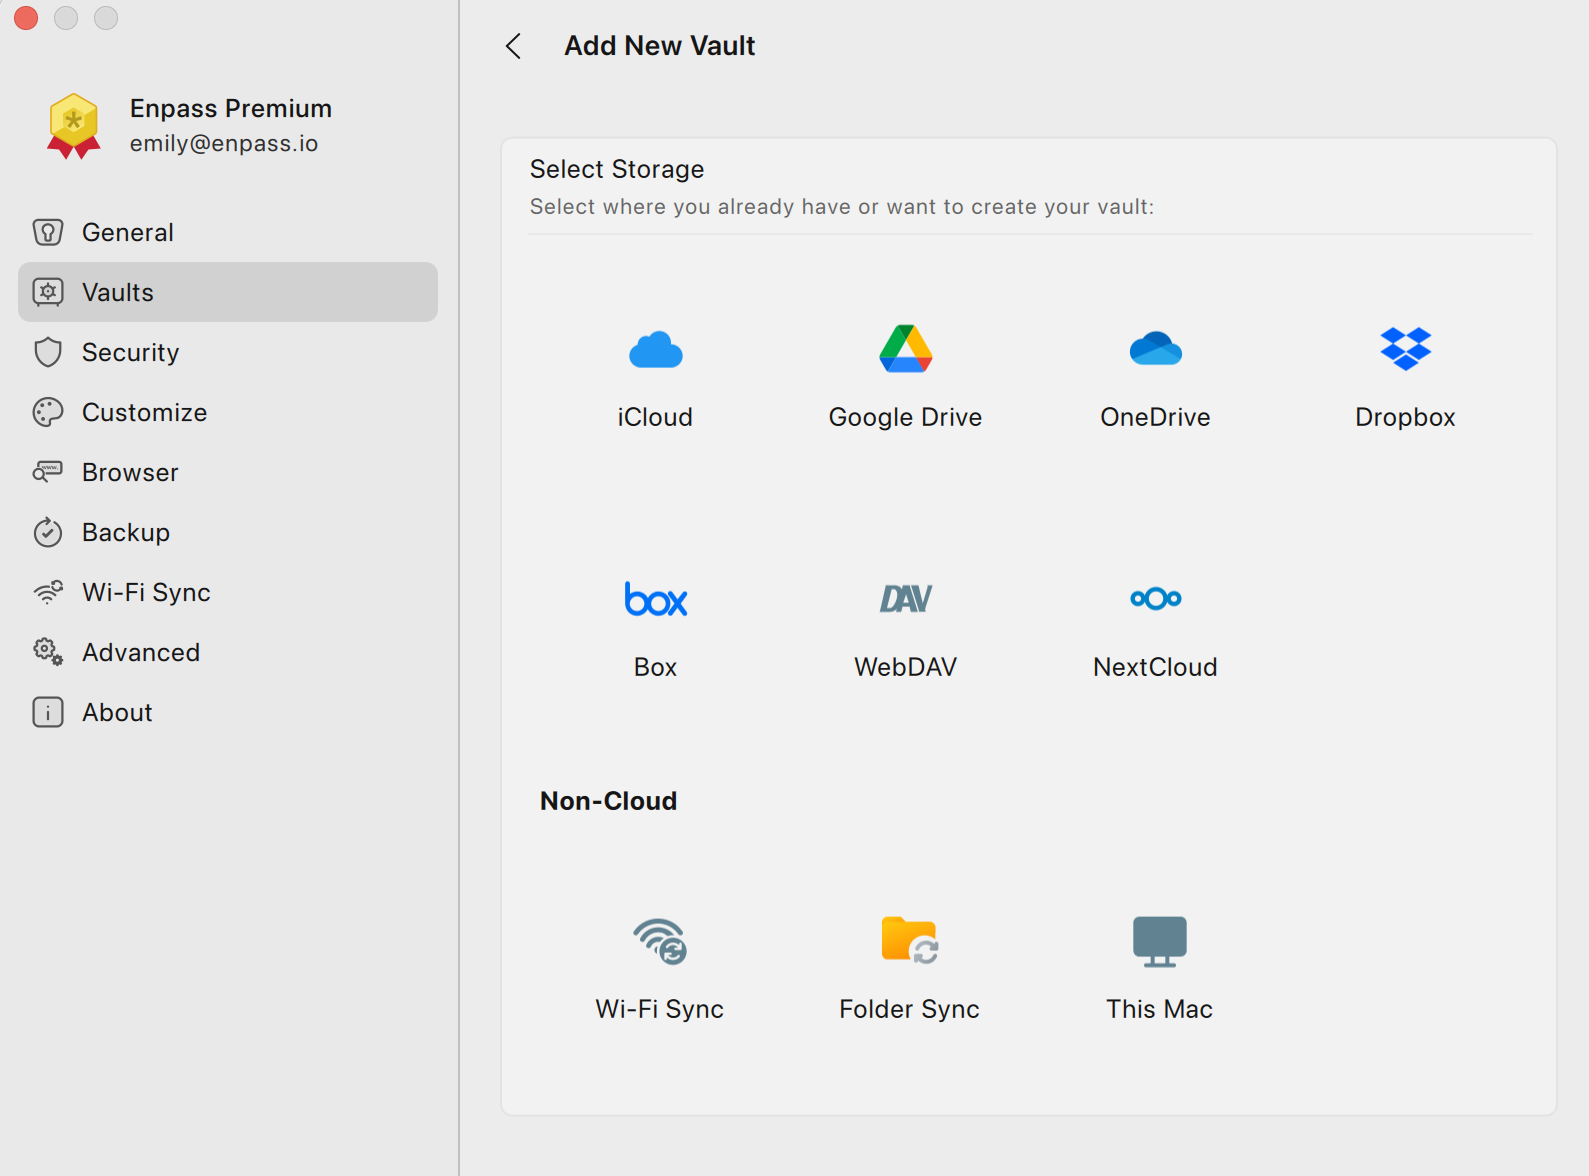
Task: Click the iCloud label
Action: coord(655,417)
